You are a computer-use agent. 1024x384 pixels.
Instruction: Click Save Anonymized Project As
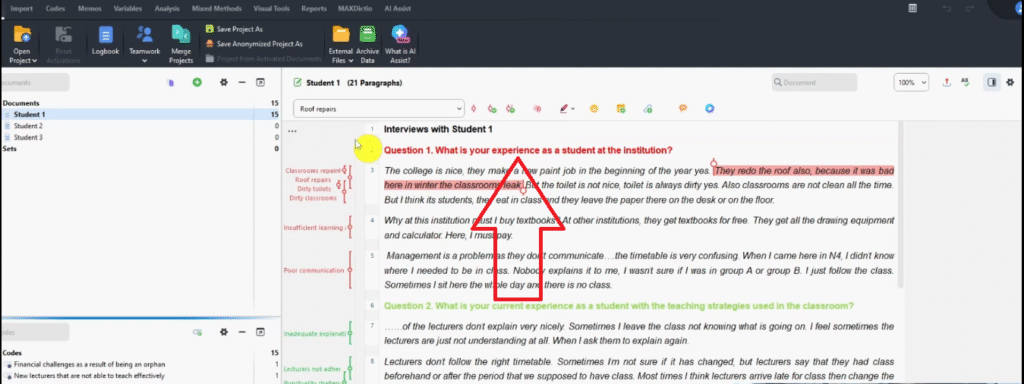pyautogui.click(x=254, y=44)
